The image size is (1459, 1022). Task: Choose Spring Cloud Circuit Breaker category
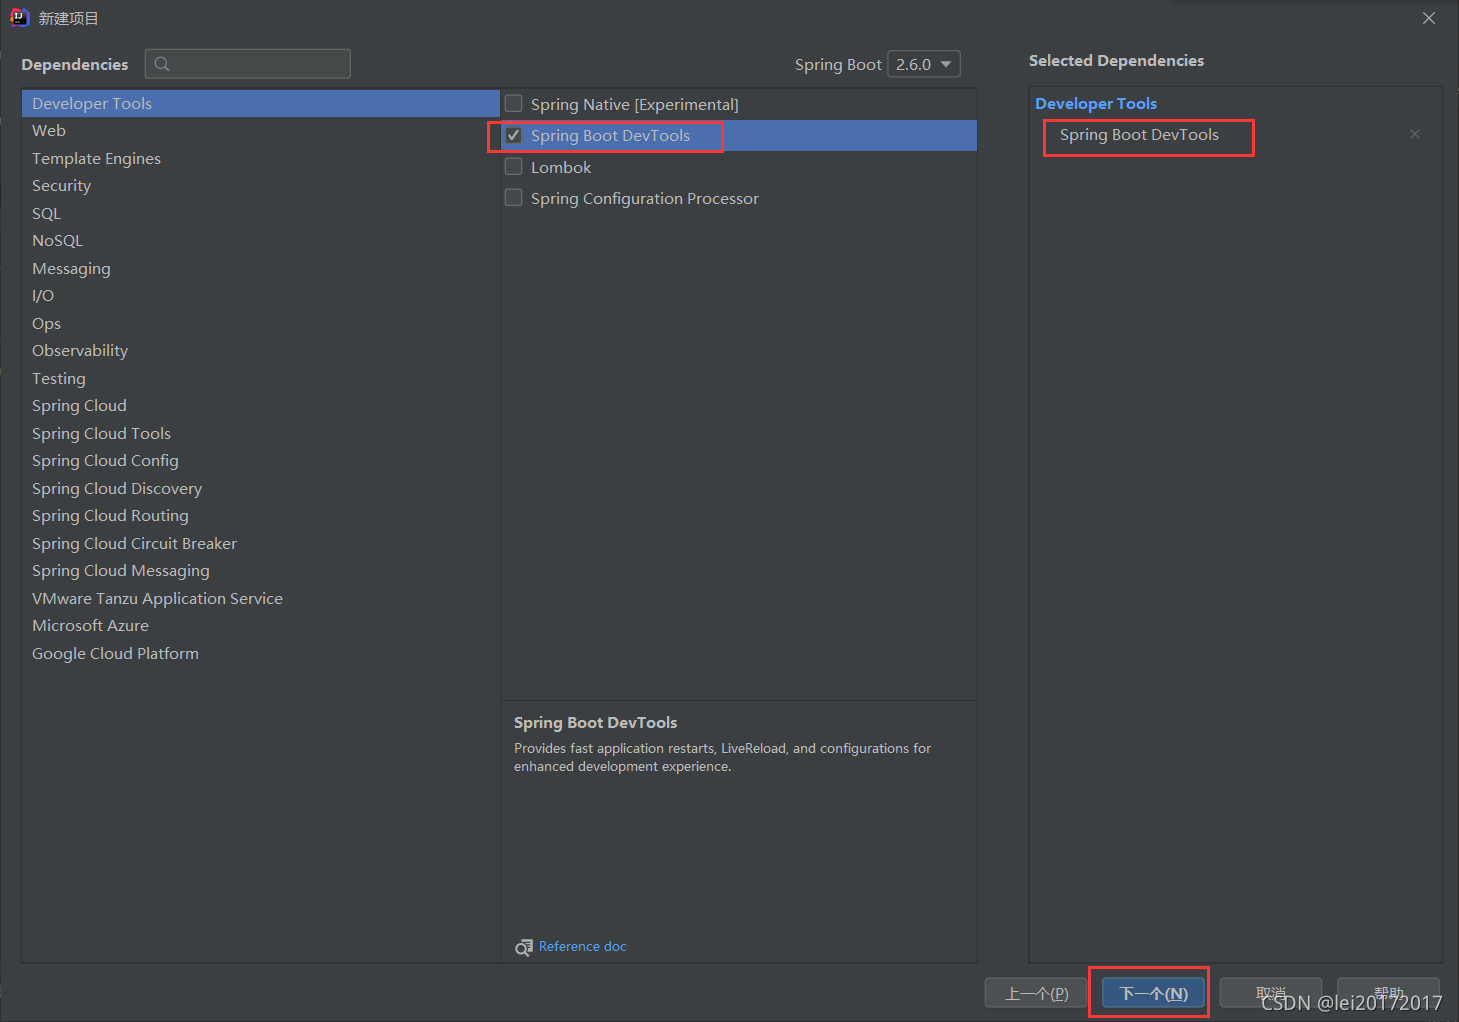click(261, 543)
